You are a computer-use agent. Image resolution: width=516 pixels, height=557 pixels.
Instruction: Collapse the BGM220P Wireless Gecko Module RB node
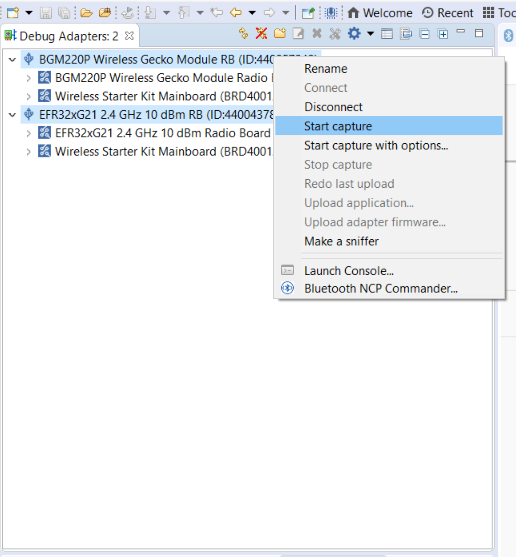[x=12, y=60]
